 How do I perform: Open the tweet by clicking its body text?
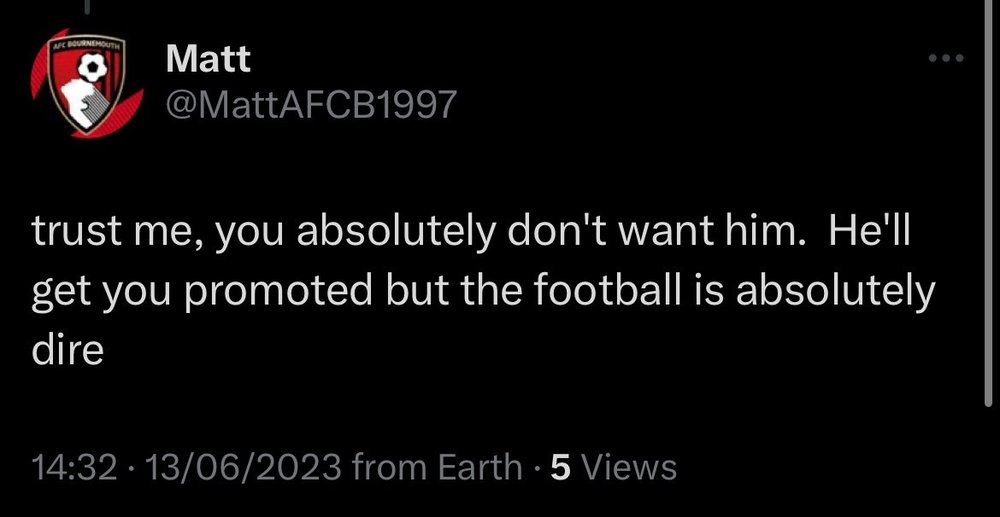click(483, 293)
